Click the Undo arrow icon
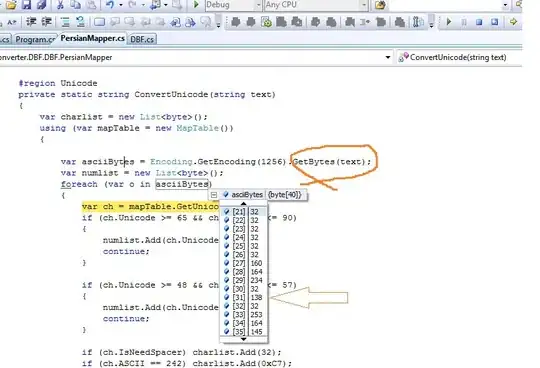The width and height of the screenshot is (540, 368). (x=110, y=5)
